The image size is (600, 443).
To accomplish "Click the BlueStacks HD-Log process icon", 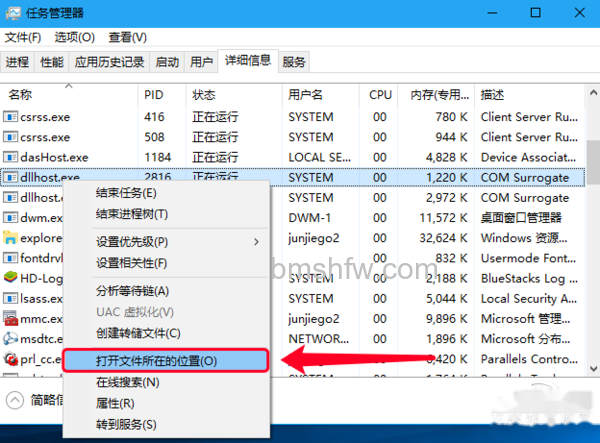I will click(10, 278).
